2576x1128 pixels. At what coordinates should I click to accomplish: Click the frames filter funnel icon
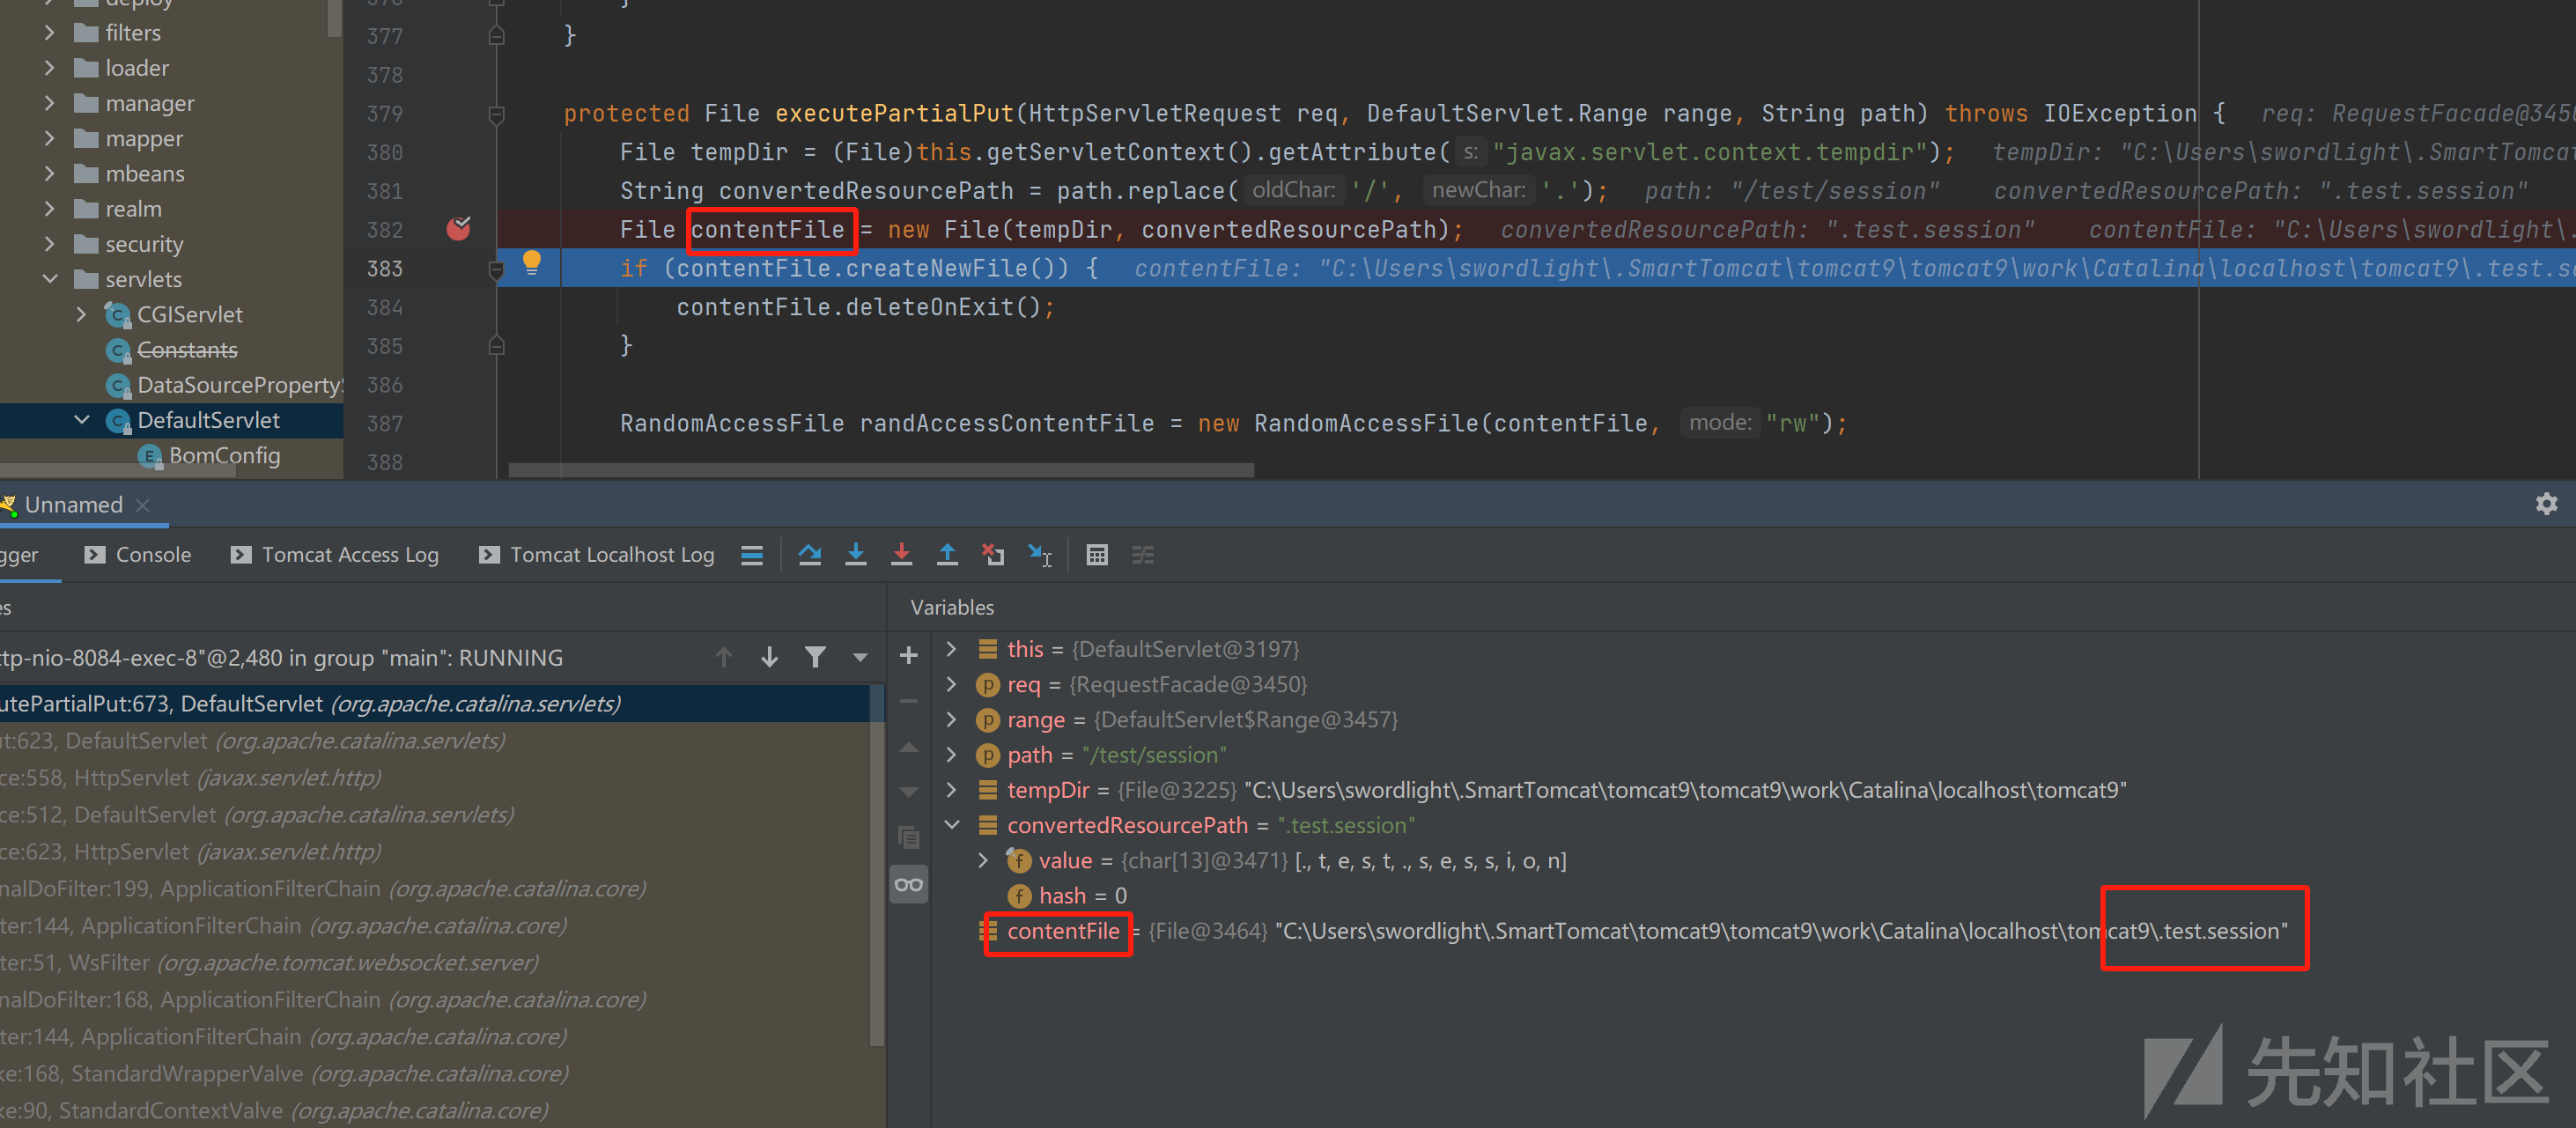click(x=815, y=657)
